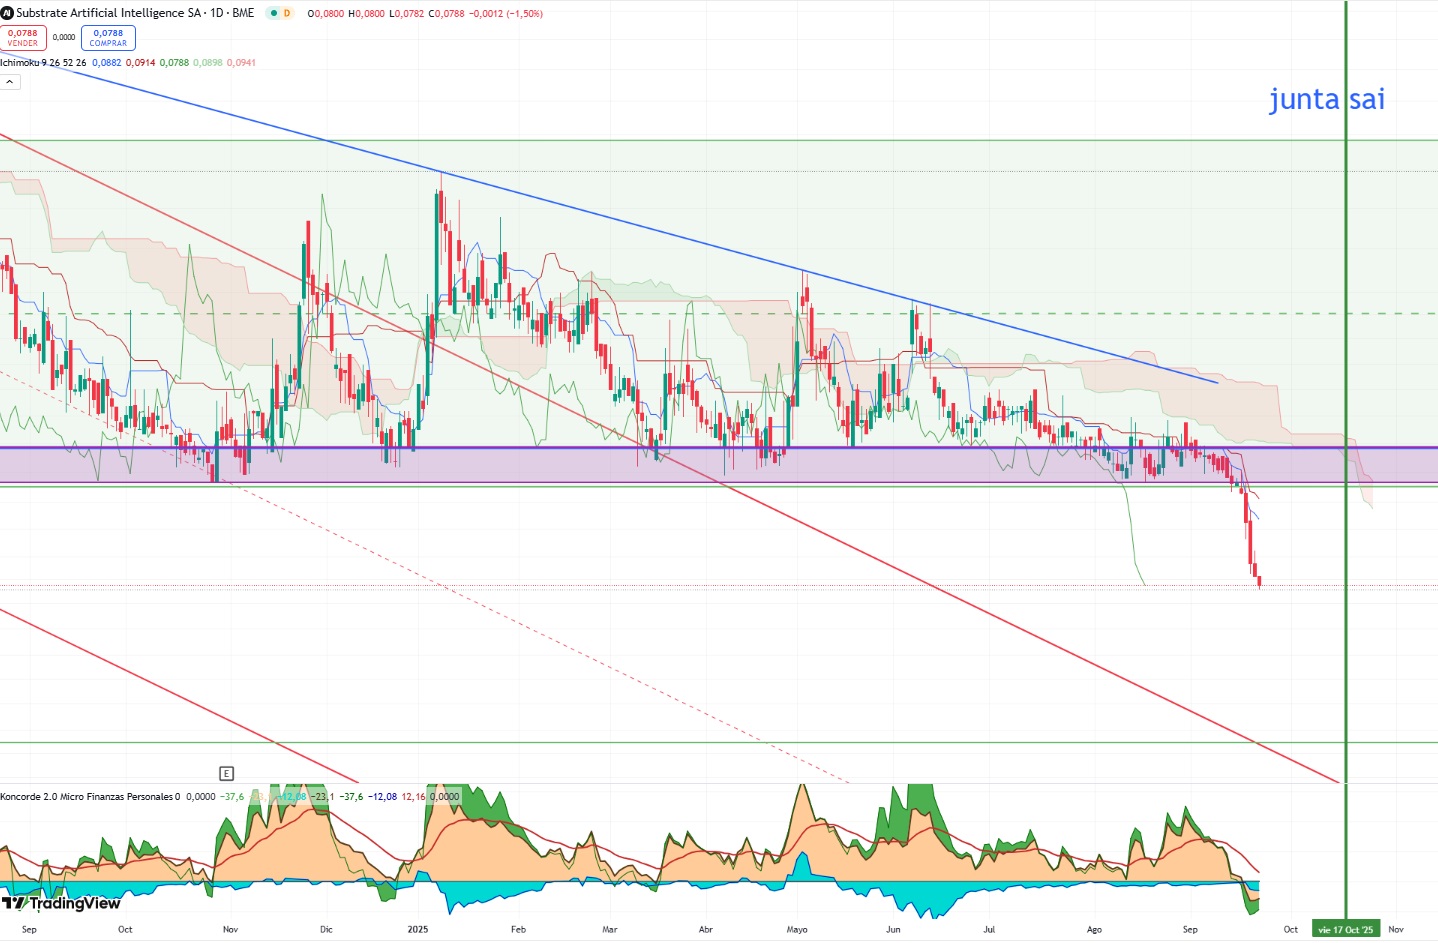Click the red VENDER sell button
The width and height of the screenshot is (1438, 943).
click(23, 38)
